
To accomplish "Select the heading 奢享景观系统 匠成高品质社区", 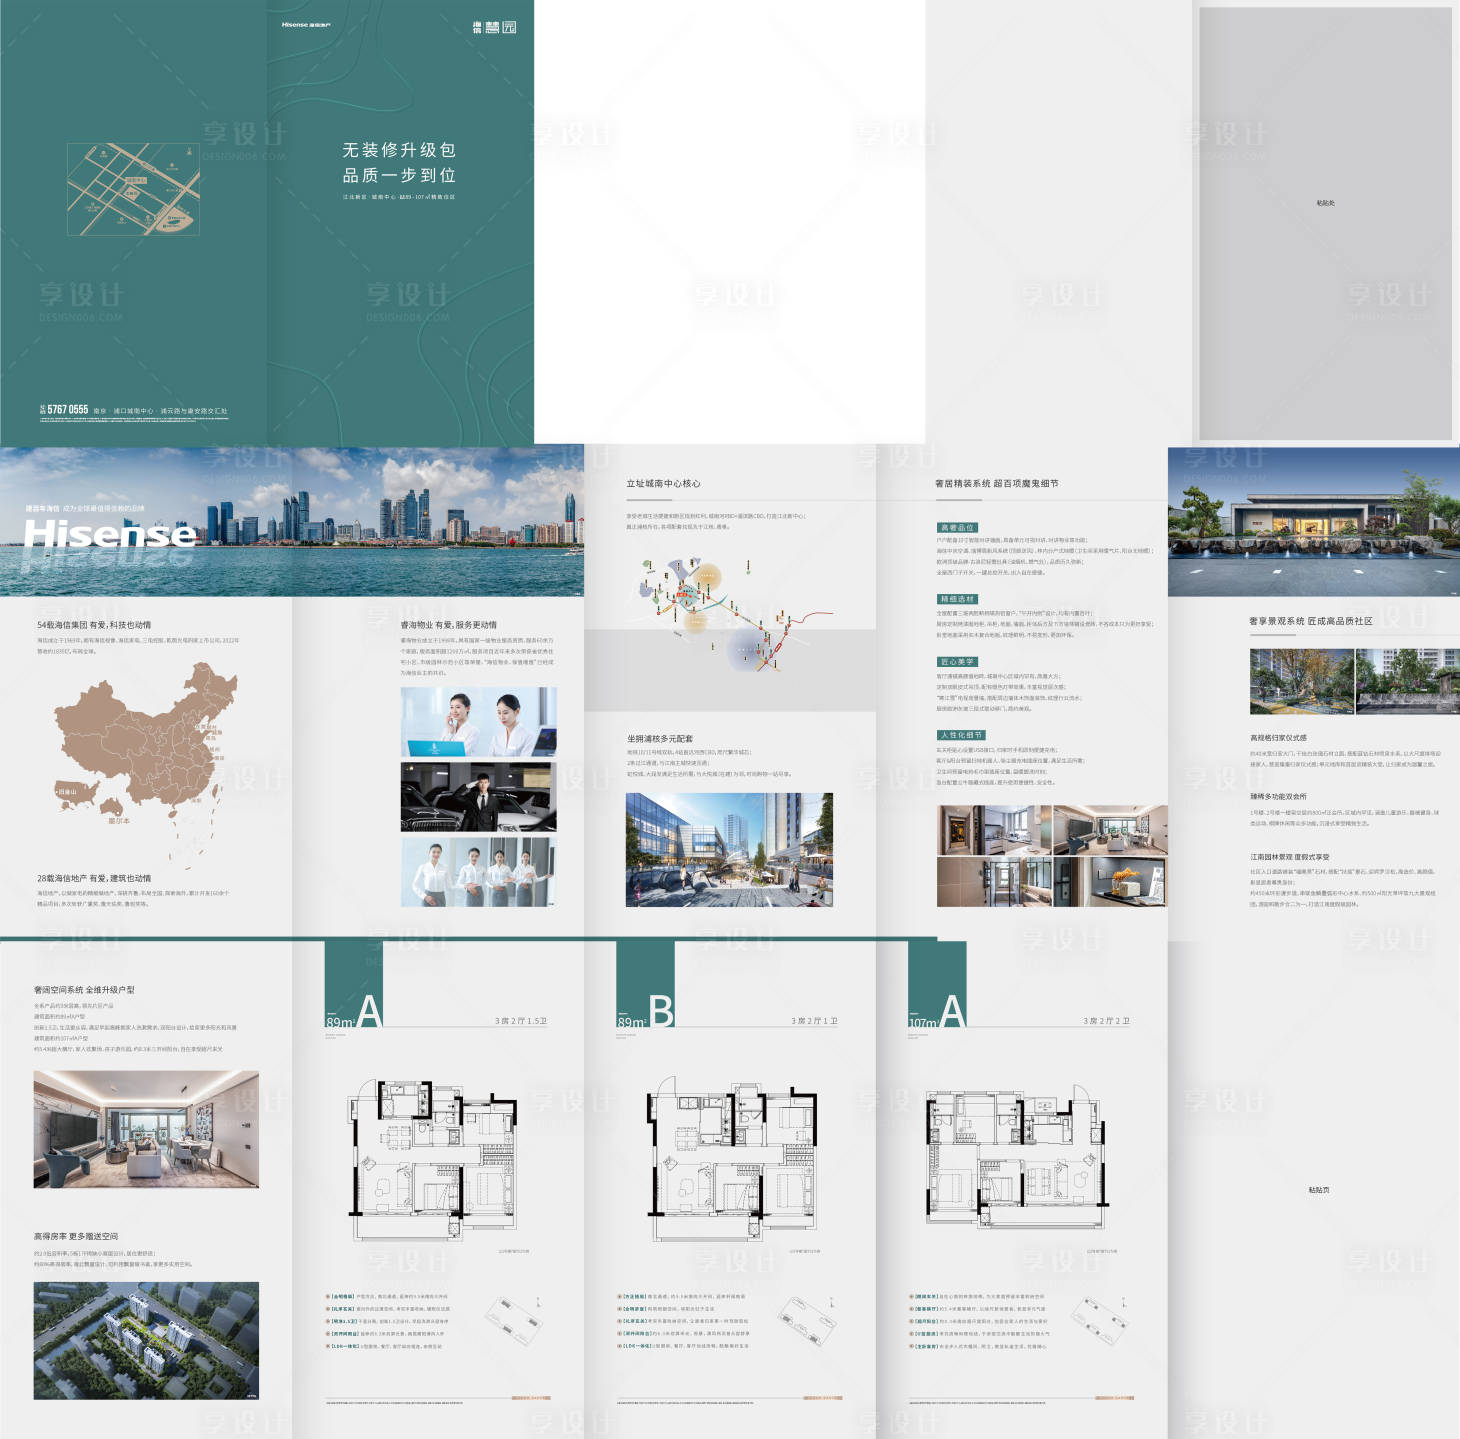I will 1311,622.
